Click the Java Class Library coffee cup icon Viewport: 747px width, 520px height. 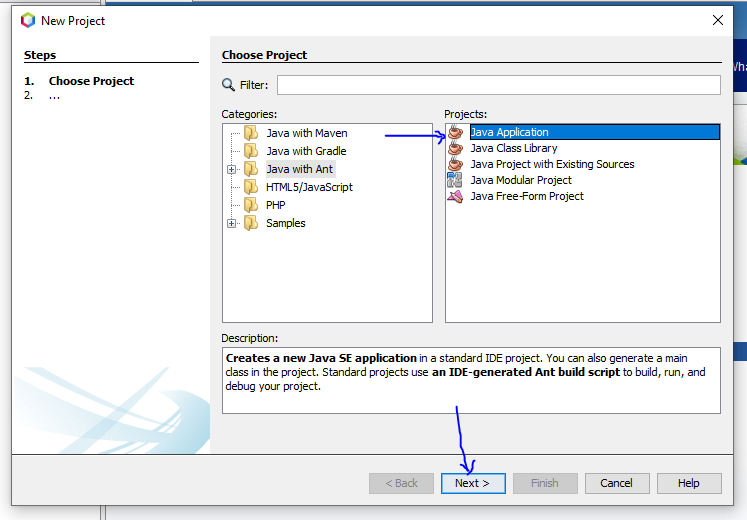click(x=455, y=148)
